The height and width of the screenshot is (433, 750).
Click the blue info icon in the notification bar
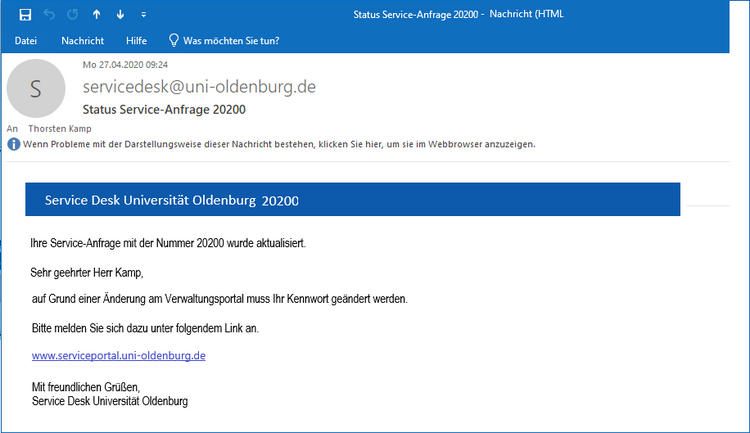pos(14,144)
